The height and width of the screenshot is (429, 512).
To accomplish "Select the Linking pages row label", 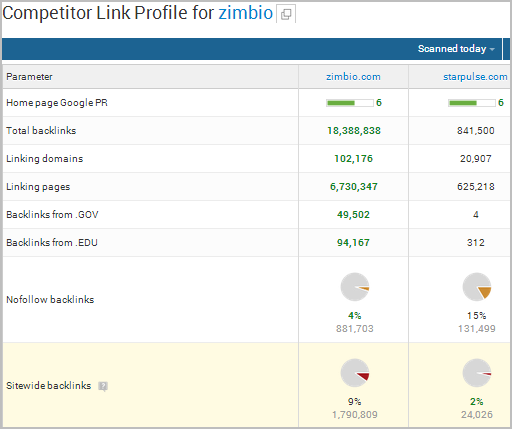I will [38, 187].
